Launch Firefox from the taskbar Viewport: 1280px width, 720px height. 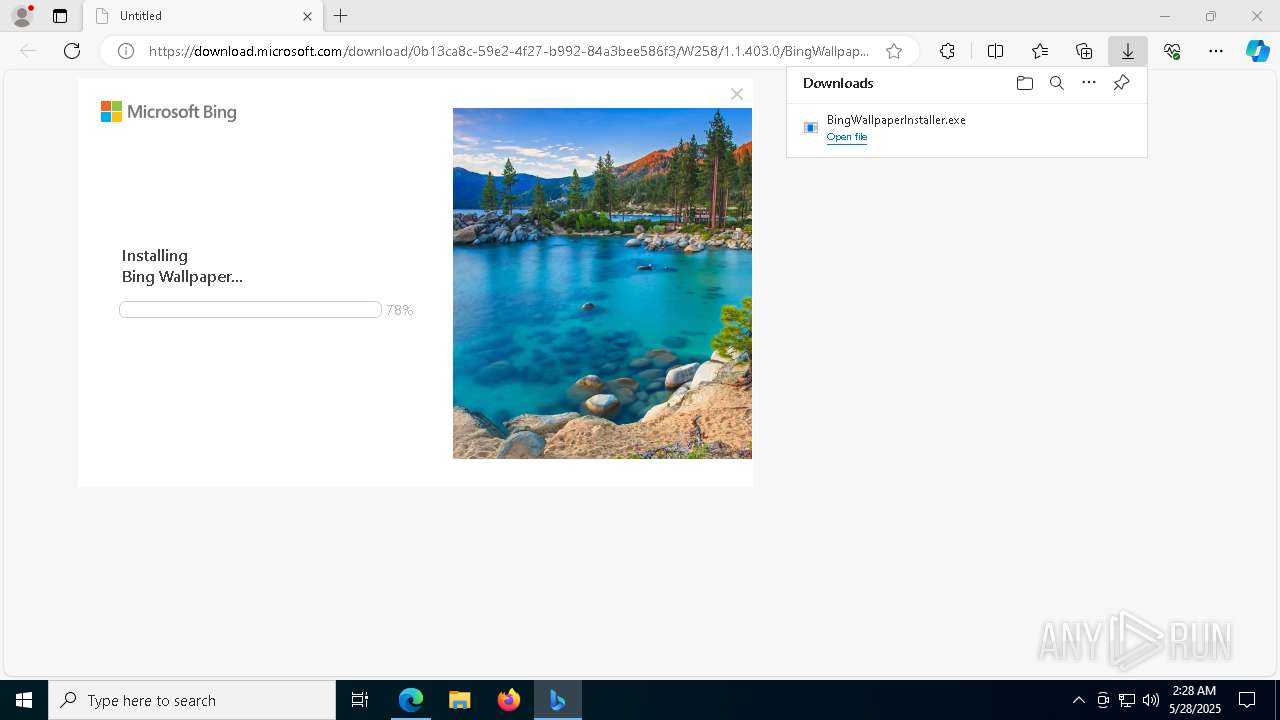pos(509,700)
